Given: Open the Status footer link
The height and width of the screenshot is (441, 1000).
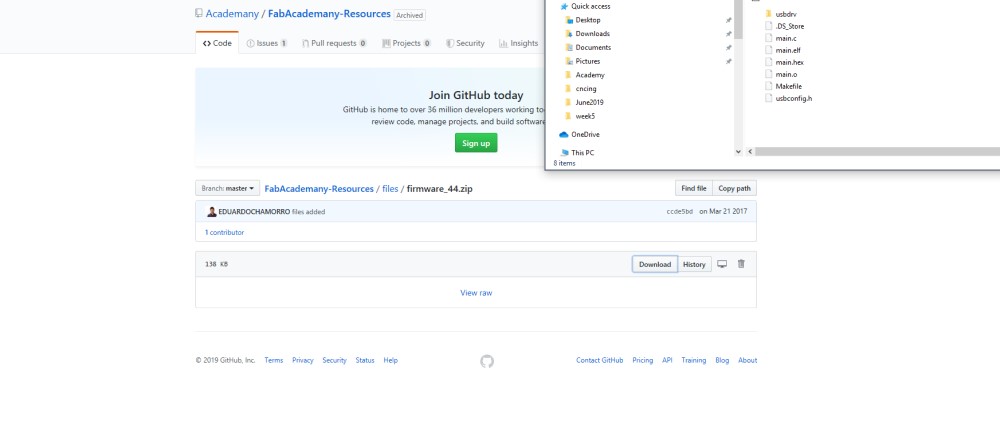Looking at the screenshot, I should click(x=365, y=361).
